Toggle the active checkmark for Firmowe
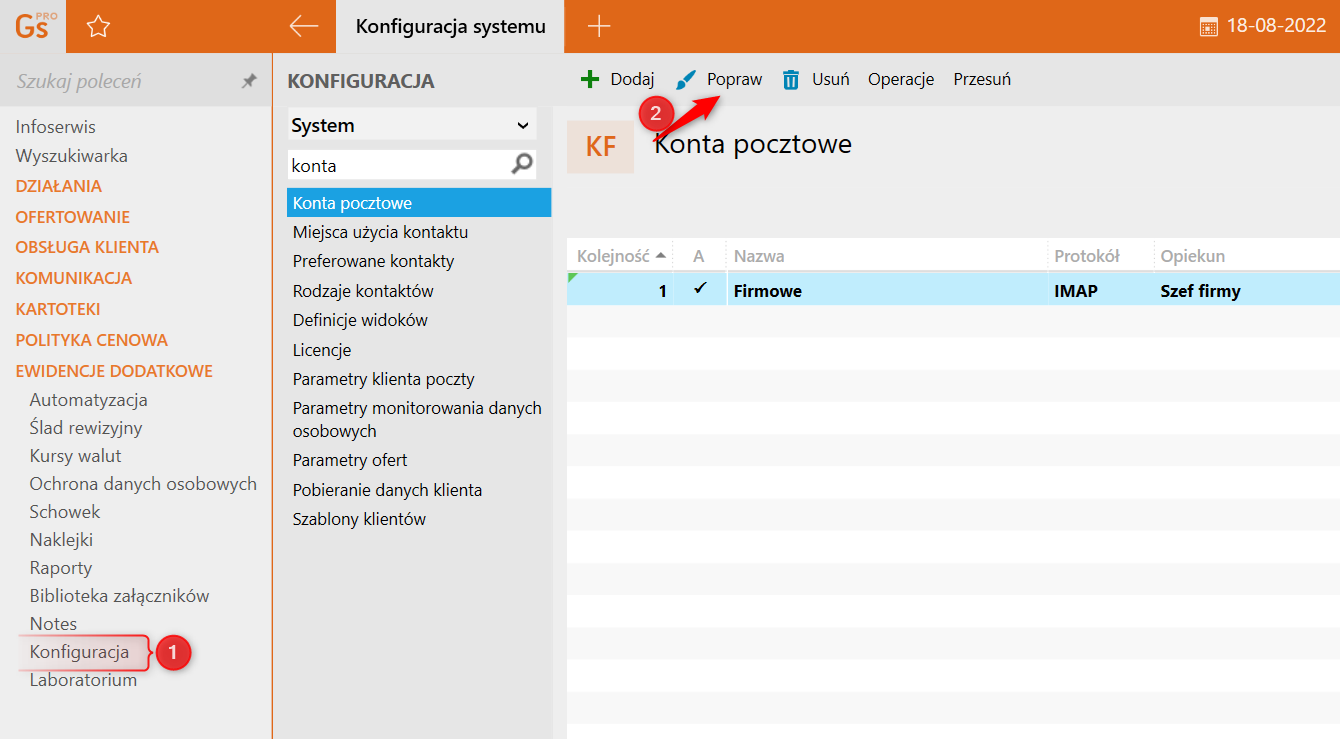This screenshot has height=739, width=1340. click(x=700, y=290)
